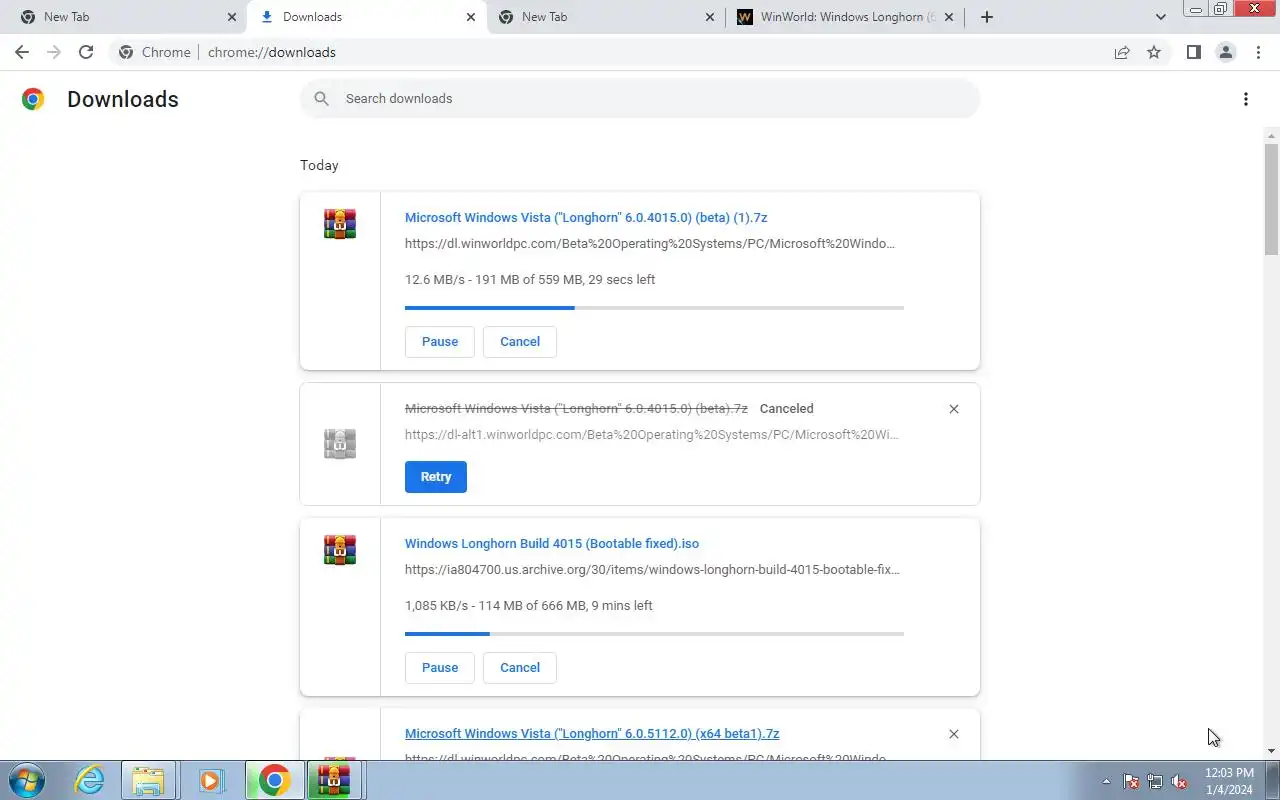1280x800 pixels.
Task: Click the Chrome taskbar icon
Action: (274, 780)
